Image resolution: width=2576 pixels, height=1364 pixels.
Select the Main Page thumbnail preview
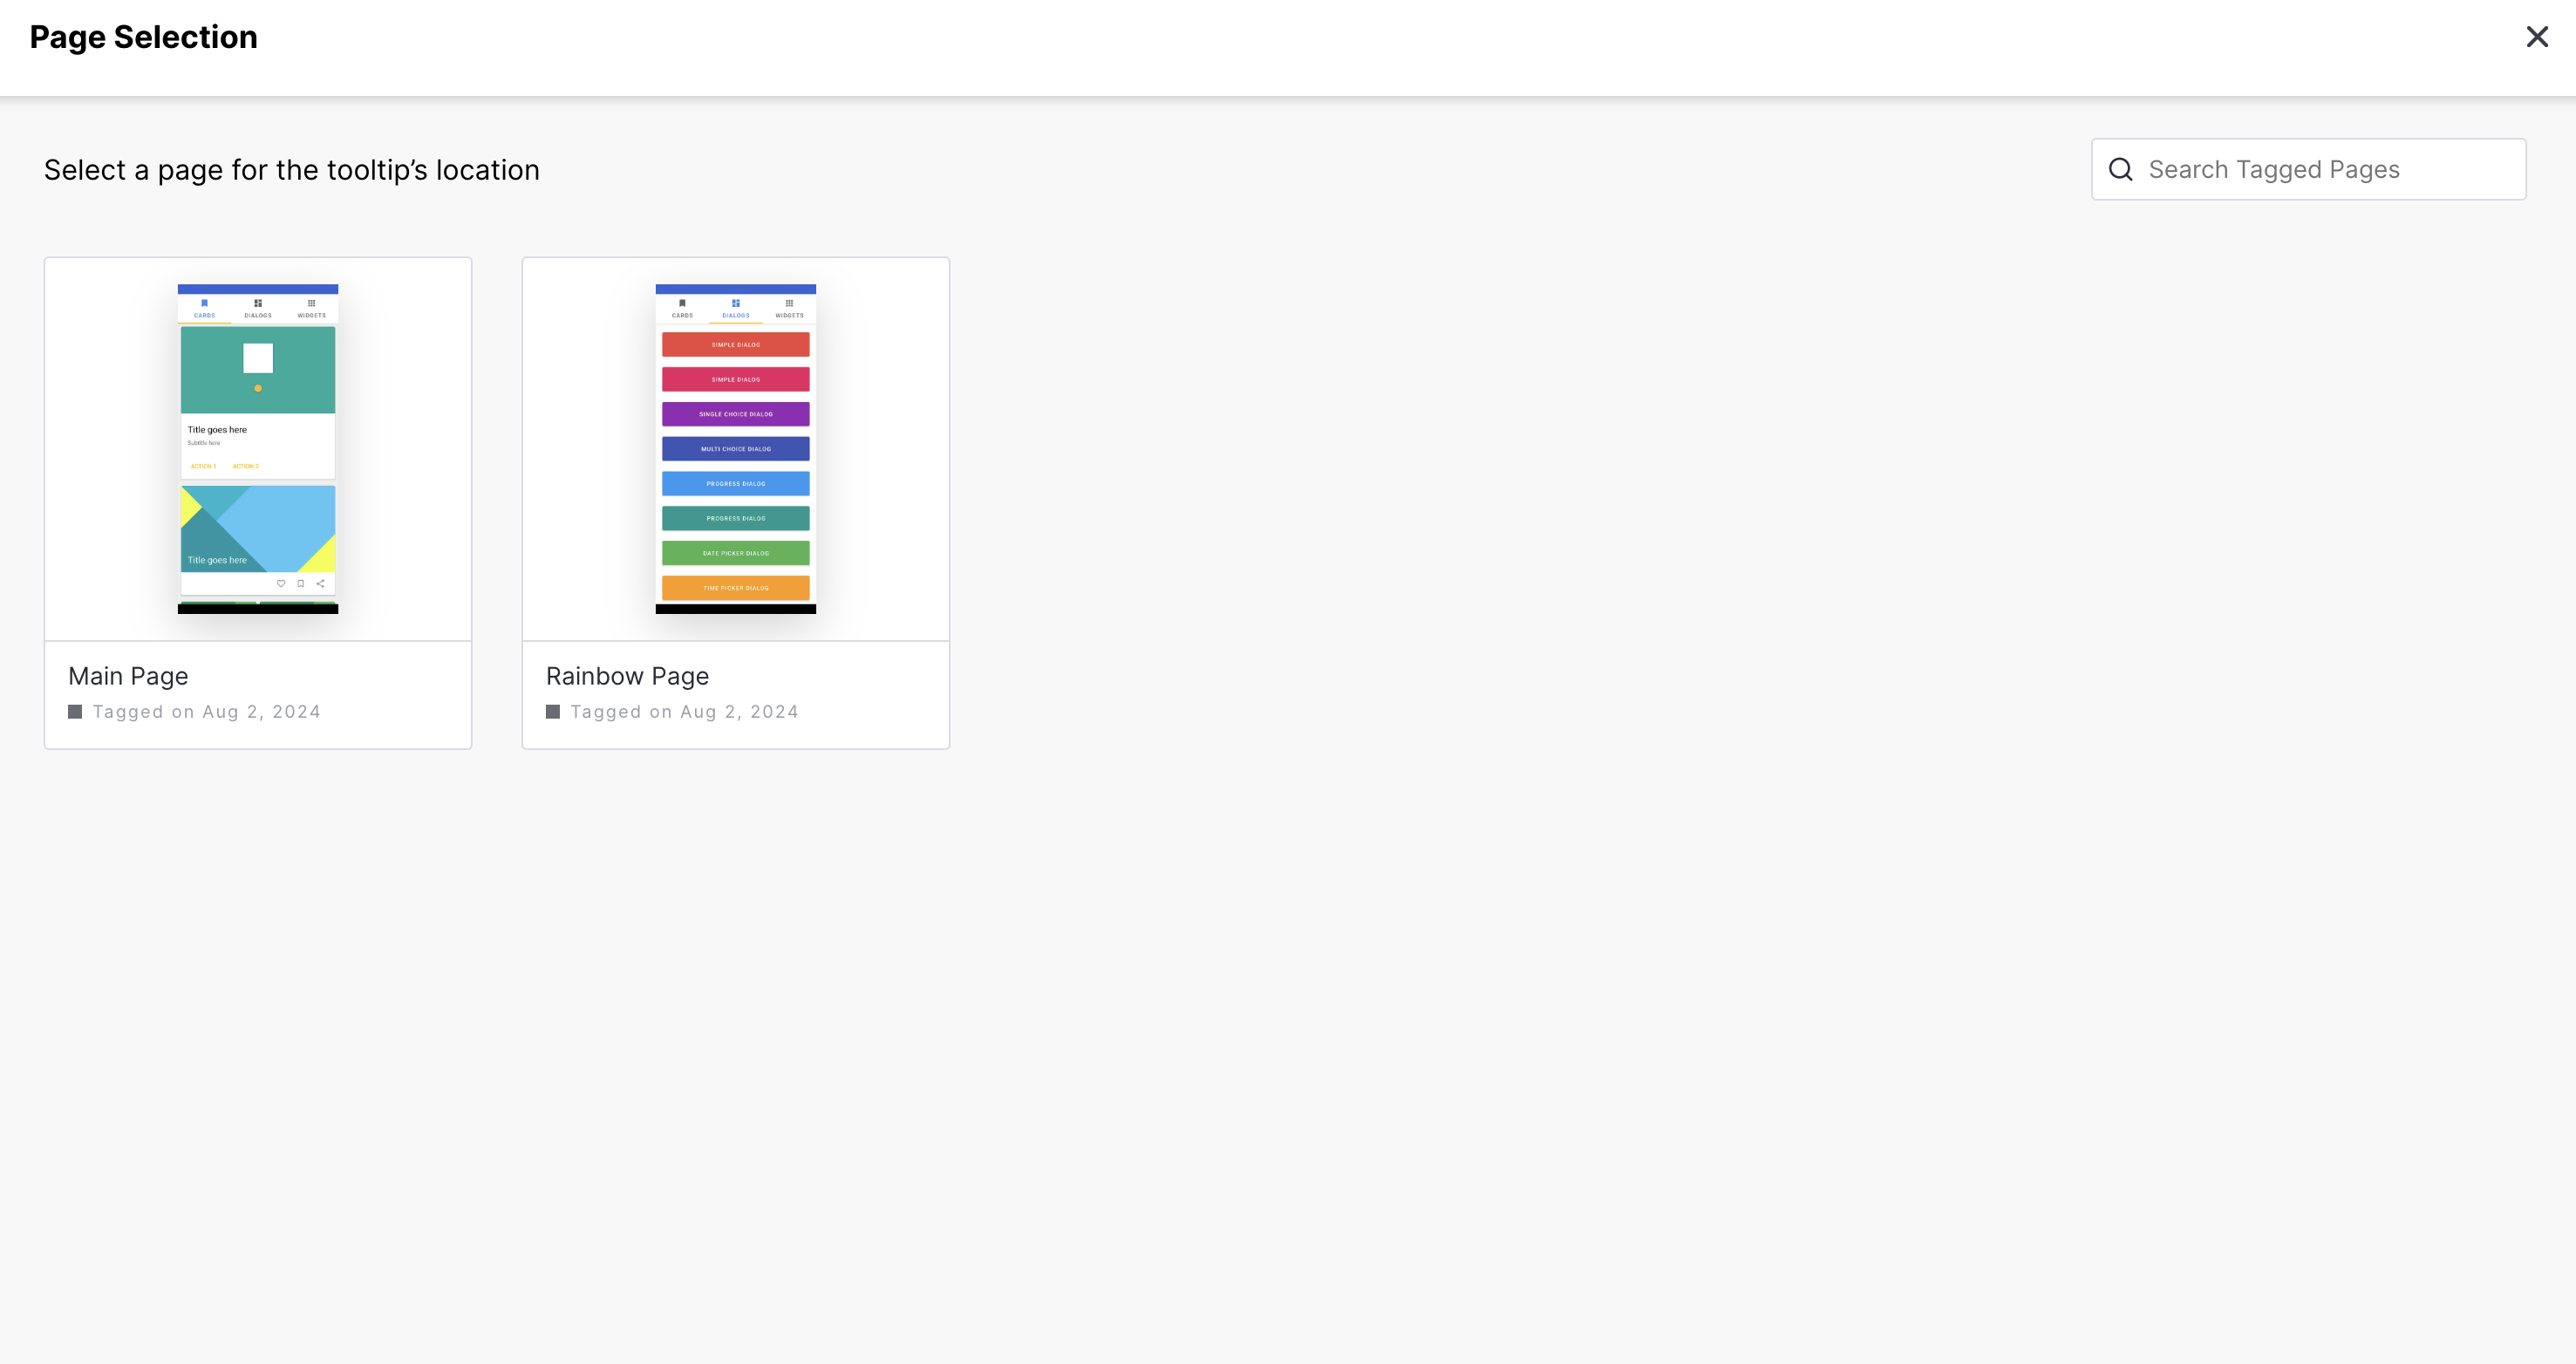coord(258,449)
